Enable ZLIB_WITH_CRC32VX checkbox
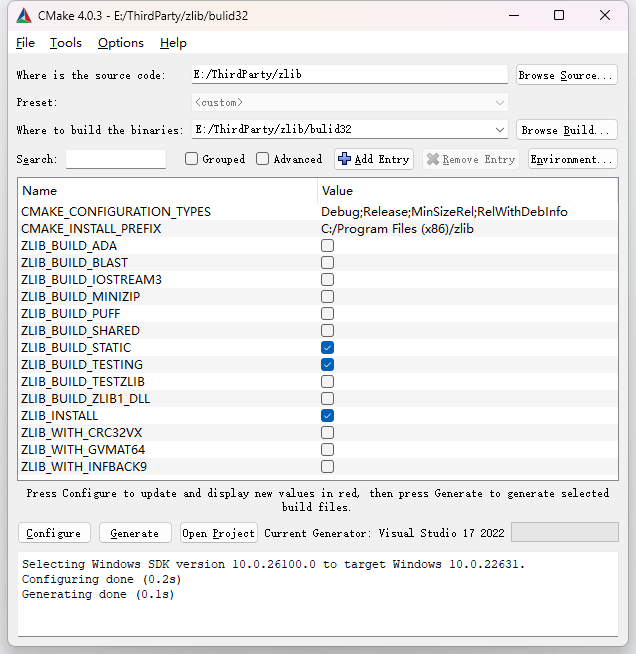Screen dimensions: 636x654 click(x=327, y=433)
